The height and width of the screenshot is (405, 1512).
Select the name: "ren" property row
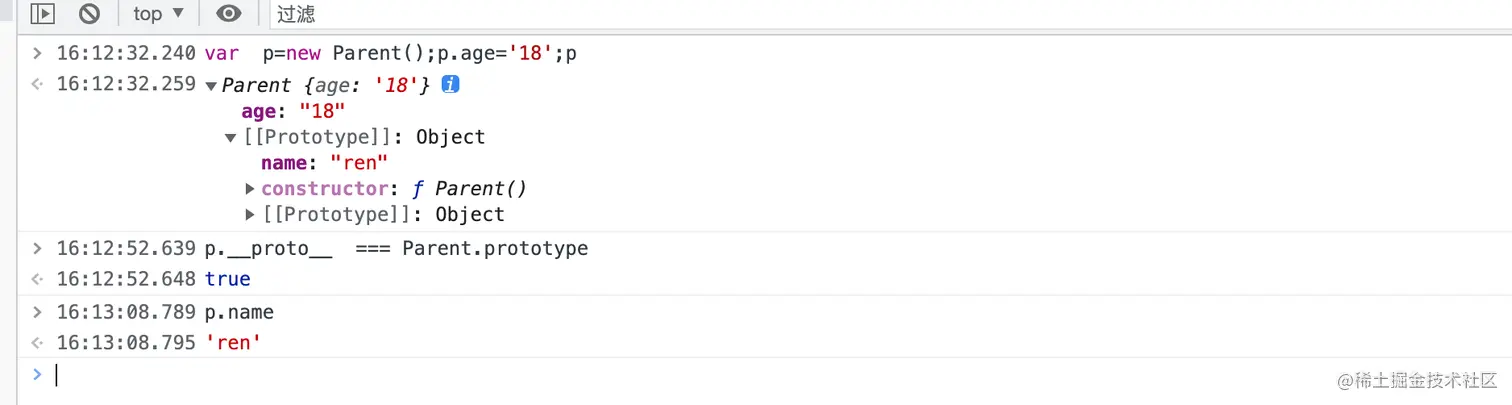coord(324,163)
